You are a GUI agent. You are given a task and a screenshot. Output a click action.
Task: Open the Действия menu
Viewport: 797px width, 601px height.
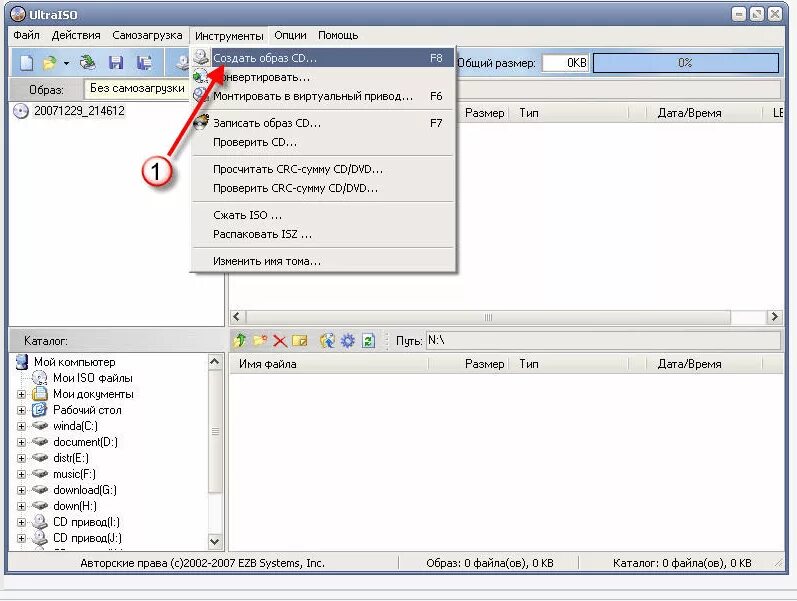click(76, 35)
